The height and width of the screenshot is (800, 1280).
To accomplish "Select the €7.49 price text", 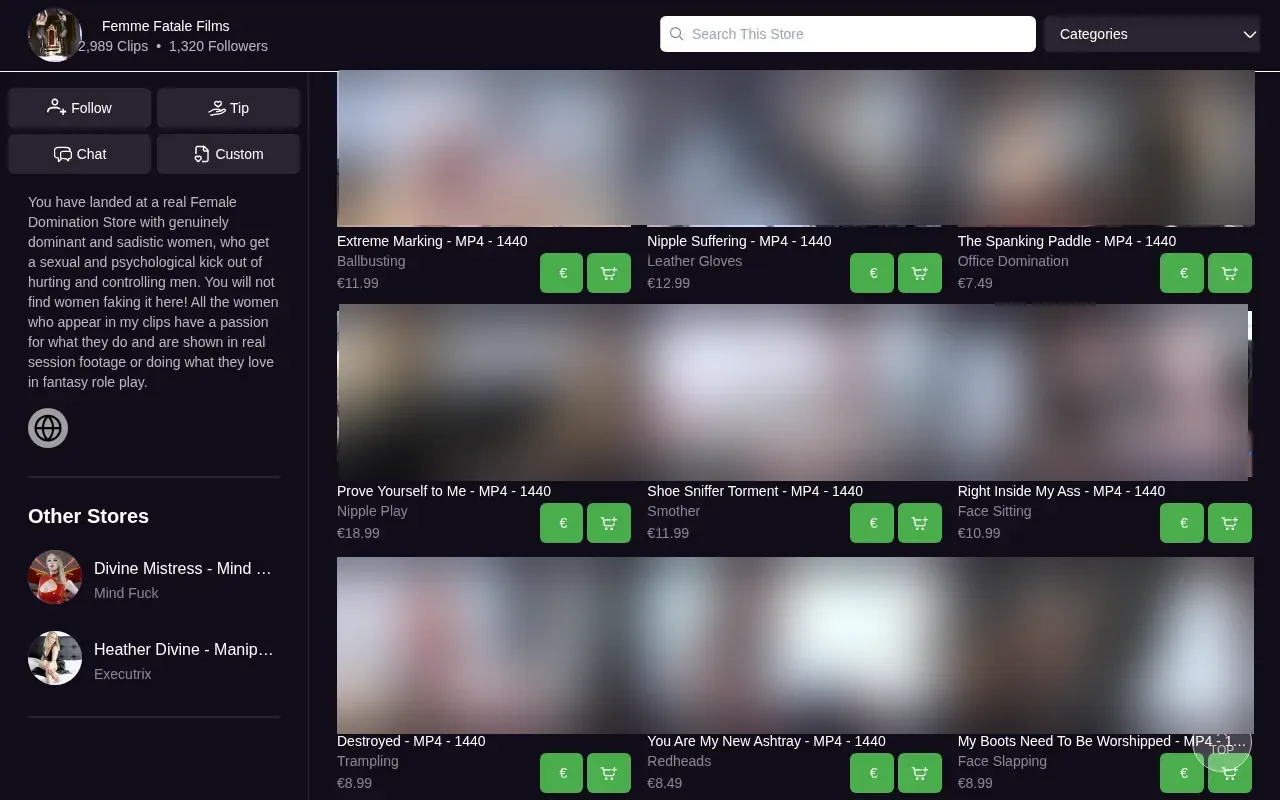I will click(975, 283).
